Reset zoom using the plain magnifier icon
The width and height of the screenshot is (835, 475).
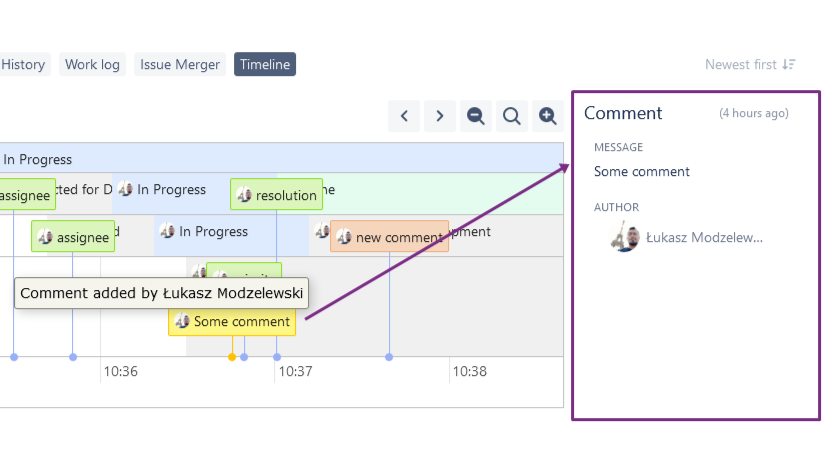512,116
